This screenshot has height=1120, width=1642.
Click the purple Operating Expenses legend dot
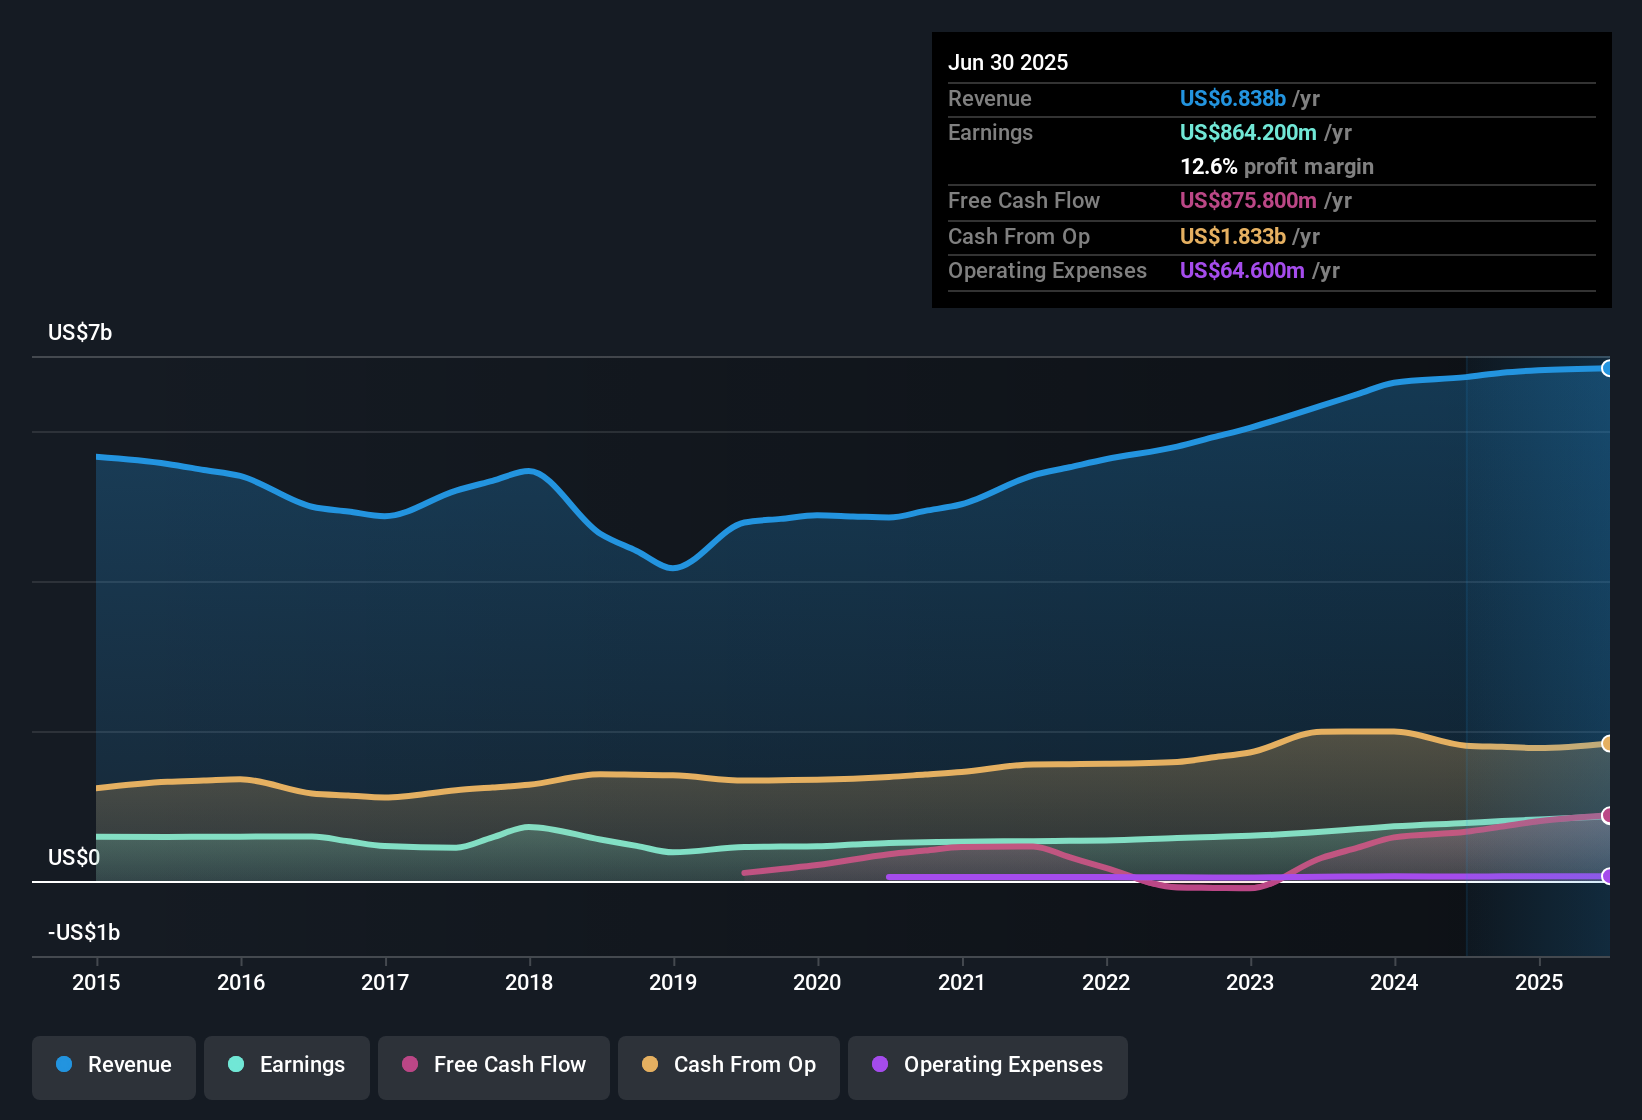(x=880, y=1064)
